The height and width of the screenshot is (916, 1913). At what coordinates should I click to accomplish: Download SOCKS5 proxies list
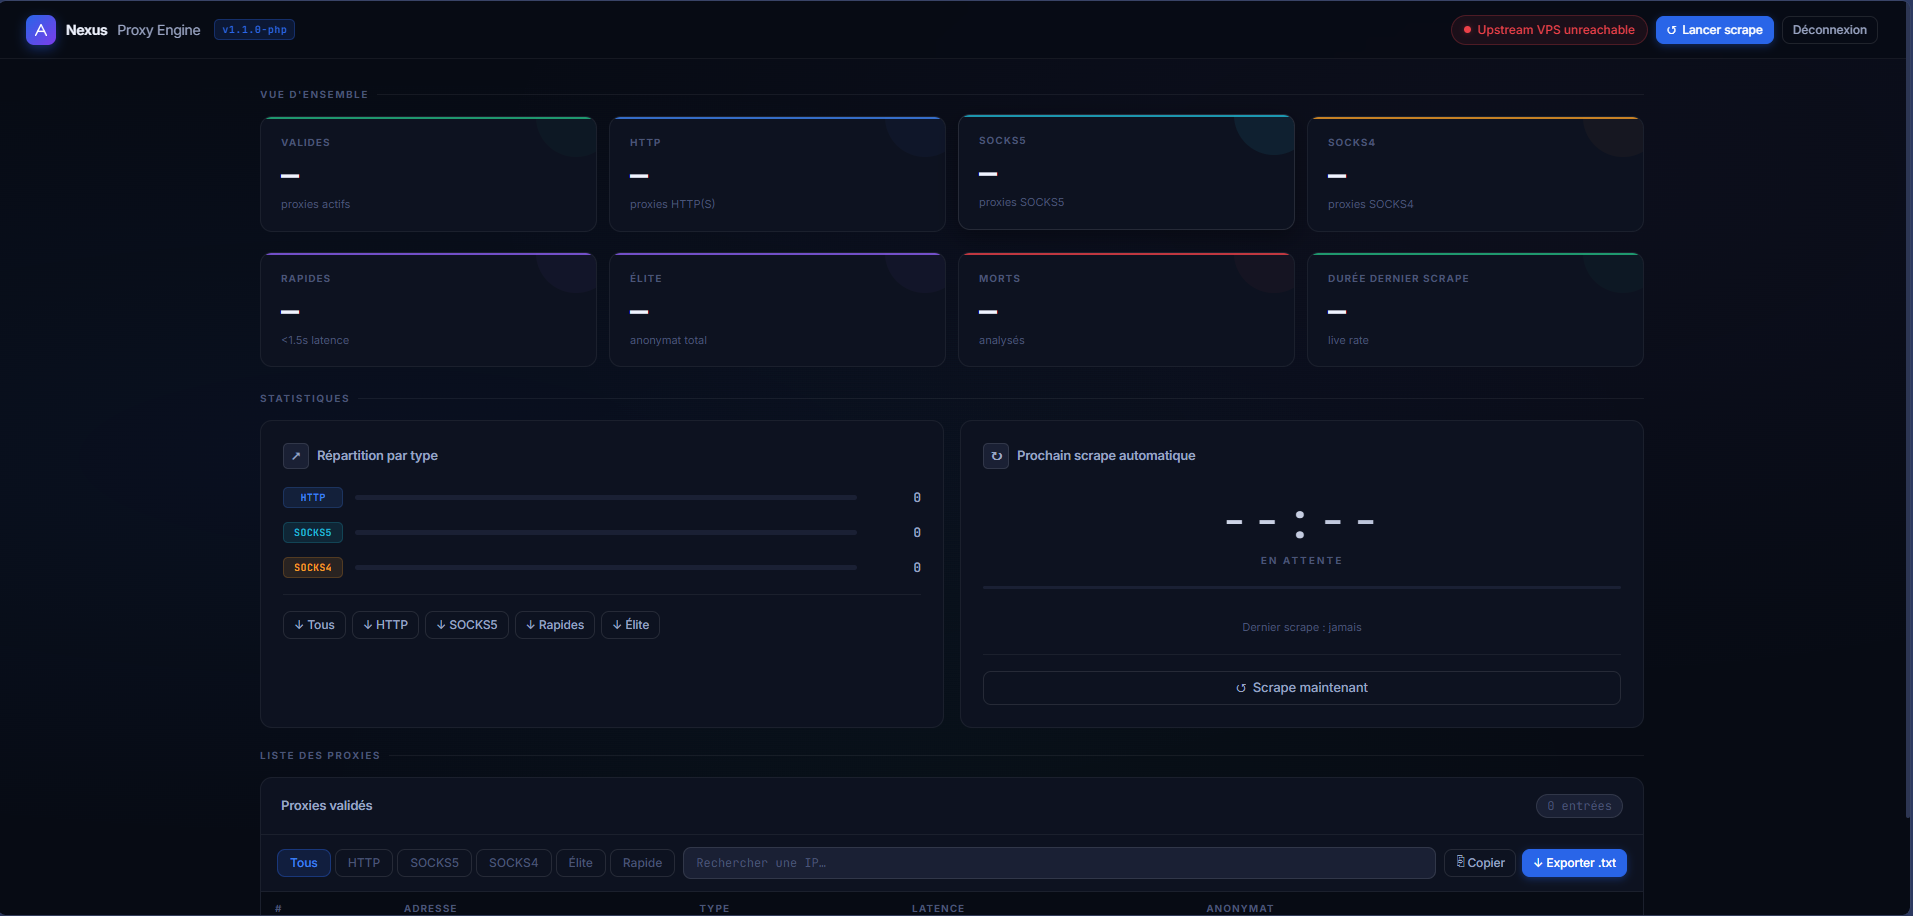(467, 625)
